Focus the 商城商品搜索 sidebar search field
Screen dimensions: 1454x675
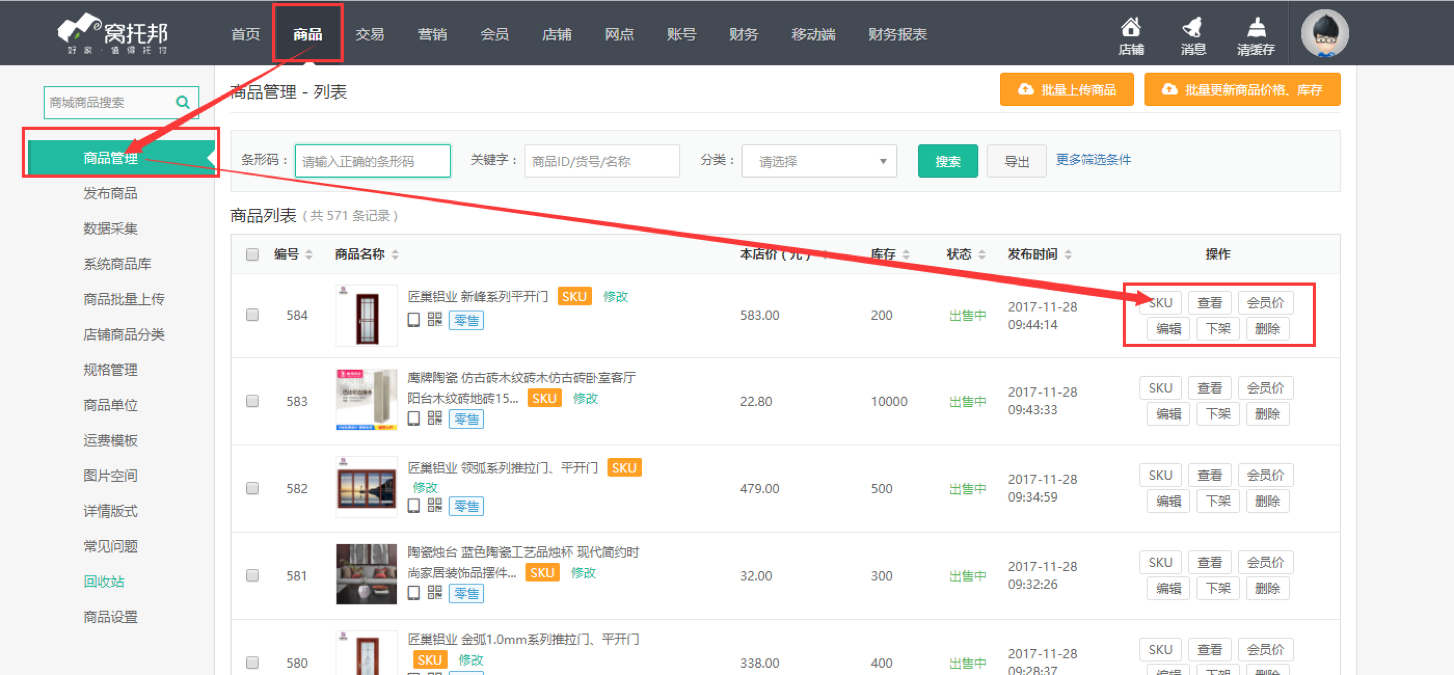(121, 102)
